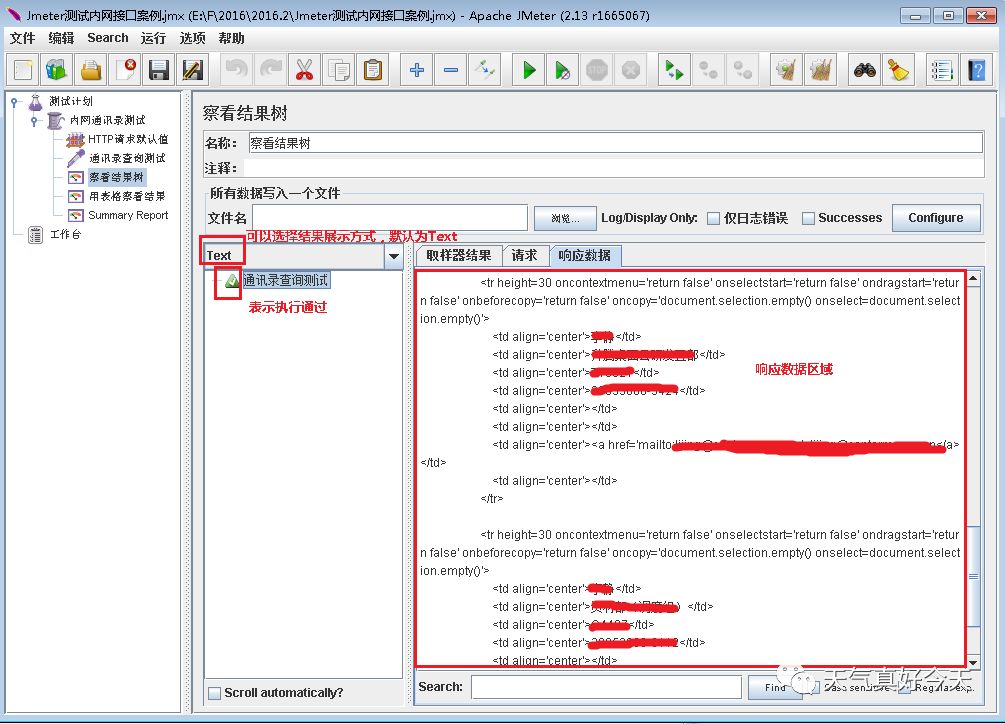Viewport: 1005px width, 724px height.
Task: Click the Remote shutdown all icon
Action: (x=742, y=70)
